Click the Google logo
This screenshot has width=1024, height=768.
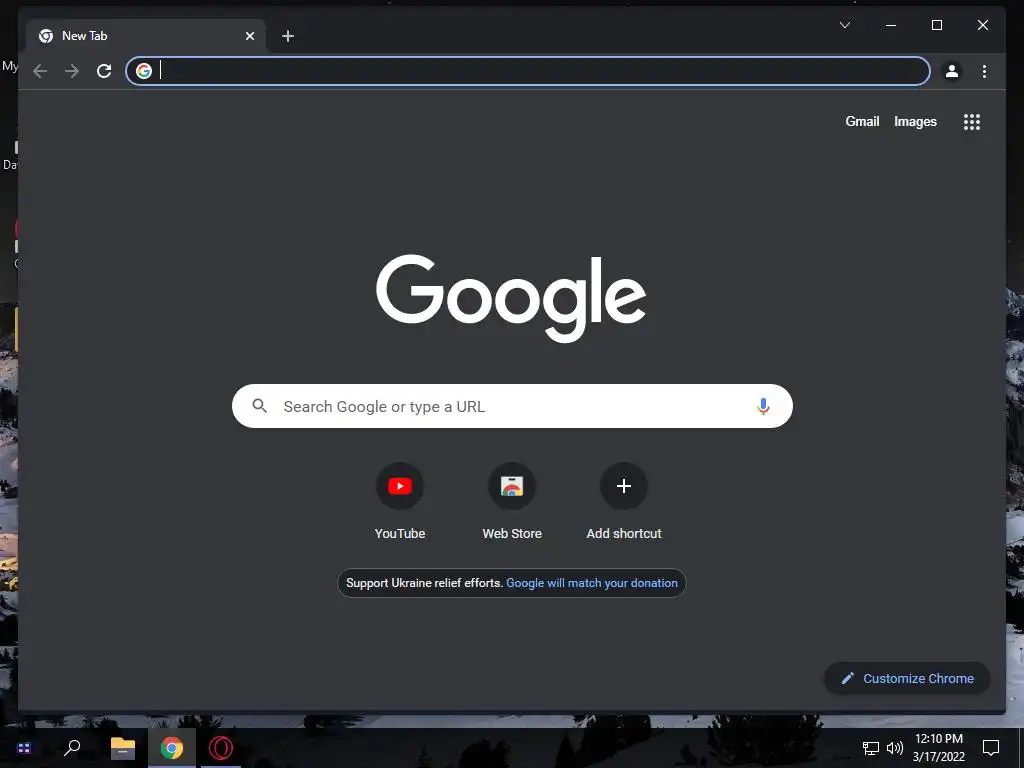pyautogui.click(x=511, y=298)
